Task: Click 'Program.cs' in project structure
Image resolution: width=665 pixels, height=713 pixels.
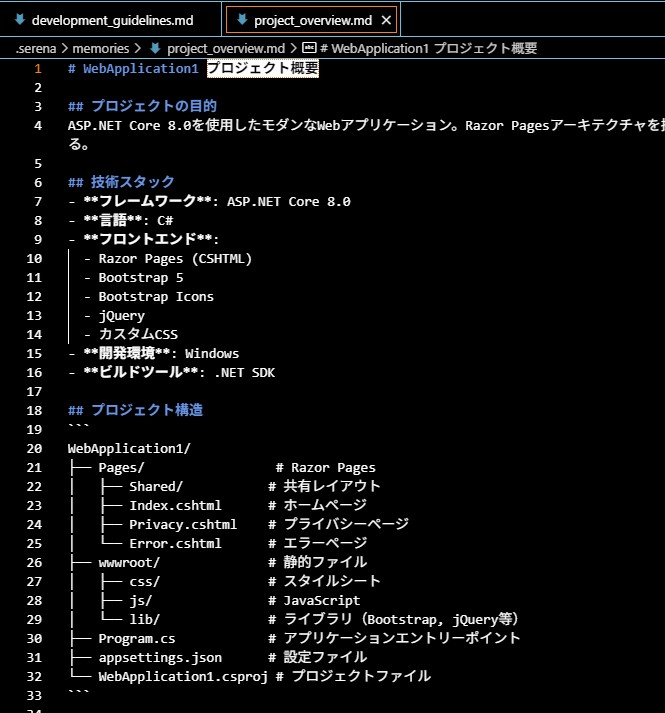Action: [136, 638]
